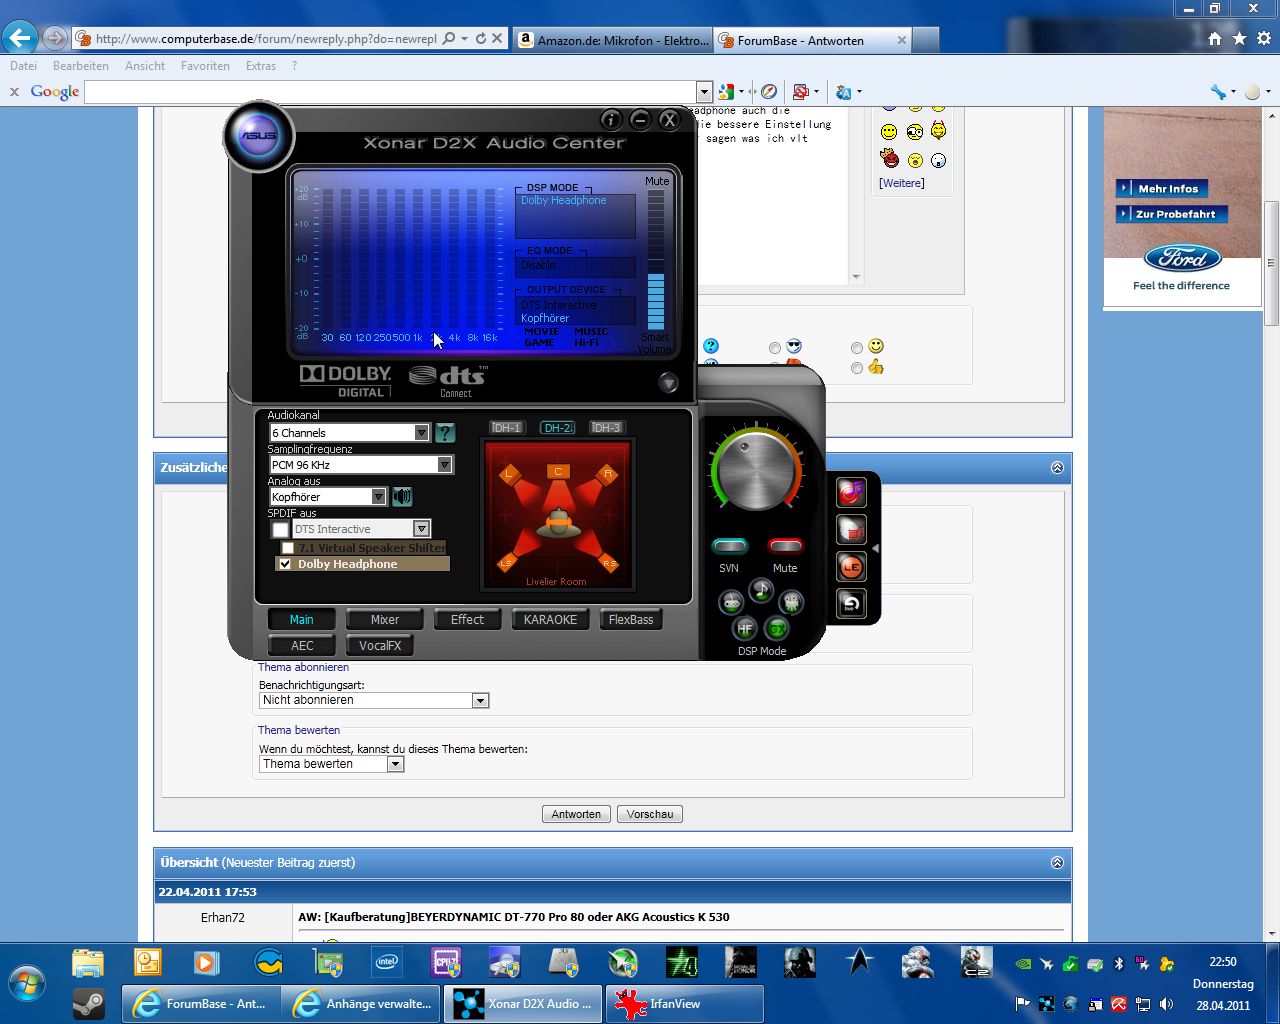Click the Google toolbar wrench settings icon
This screenshot has width=1280, height=1024.
pyautogui.click(x=1218, y=92)
